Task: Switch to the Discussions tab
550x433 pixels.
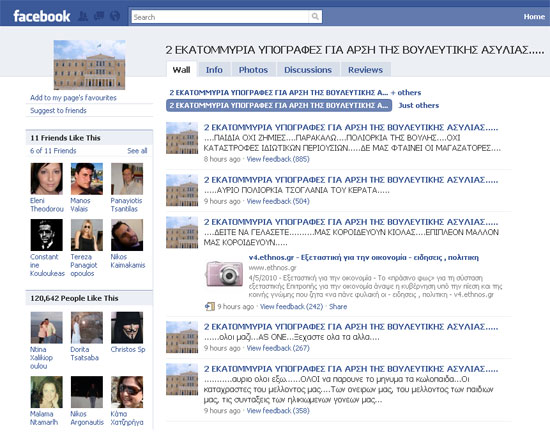Action: coord(308,70)
